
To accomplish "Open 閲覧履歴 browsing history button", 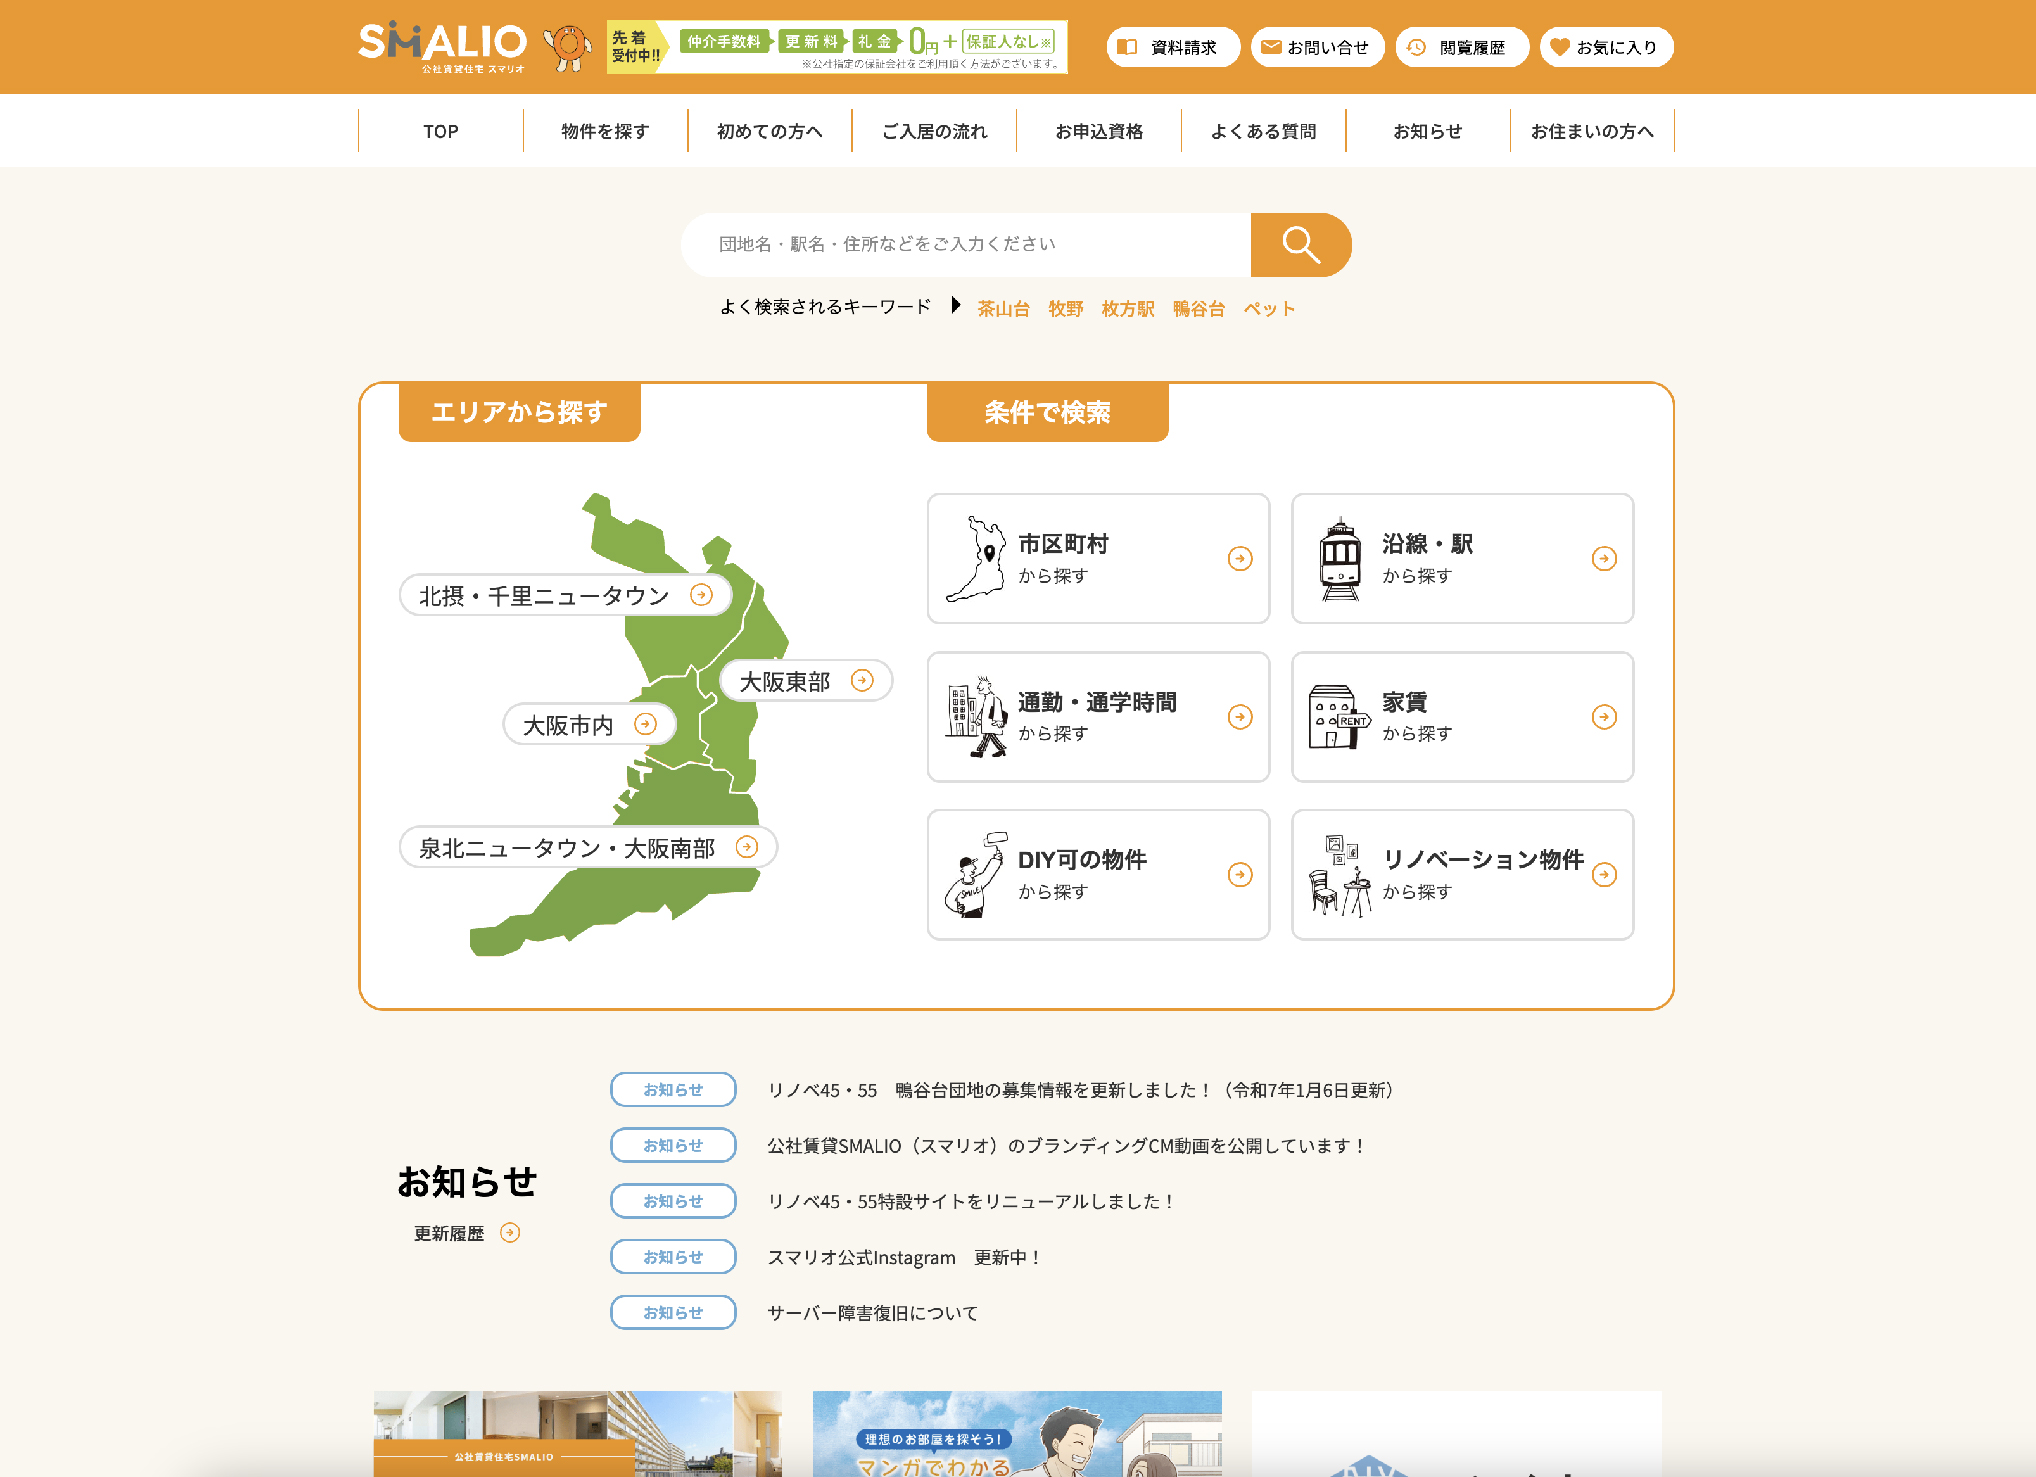I will 1461,47.
